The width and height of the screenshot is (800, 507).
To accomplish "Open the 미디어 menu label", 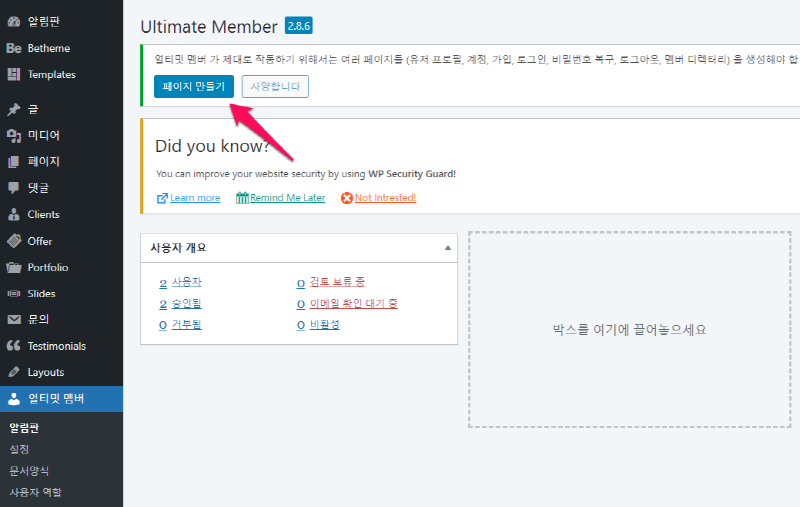I will (44, 135).
